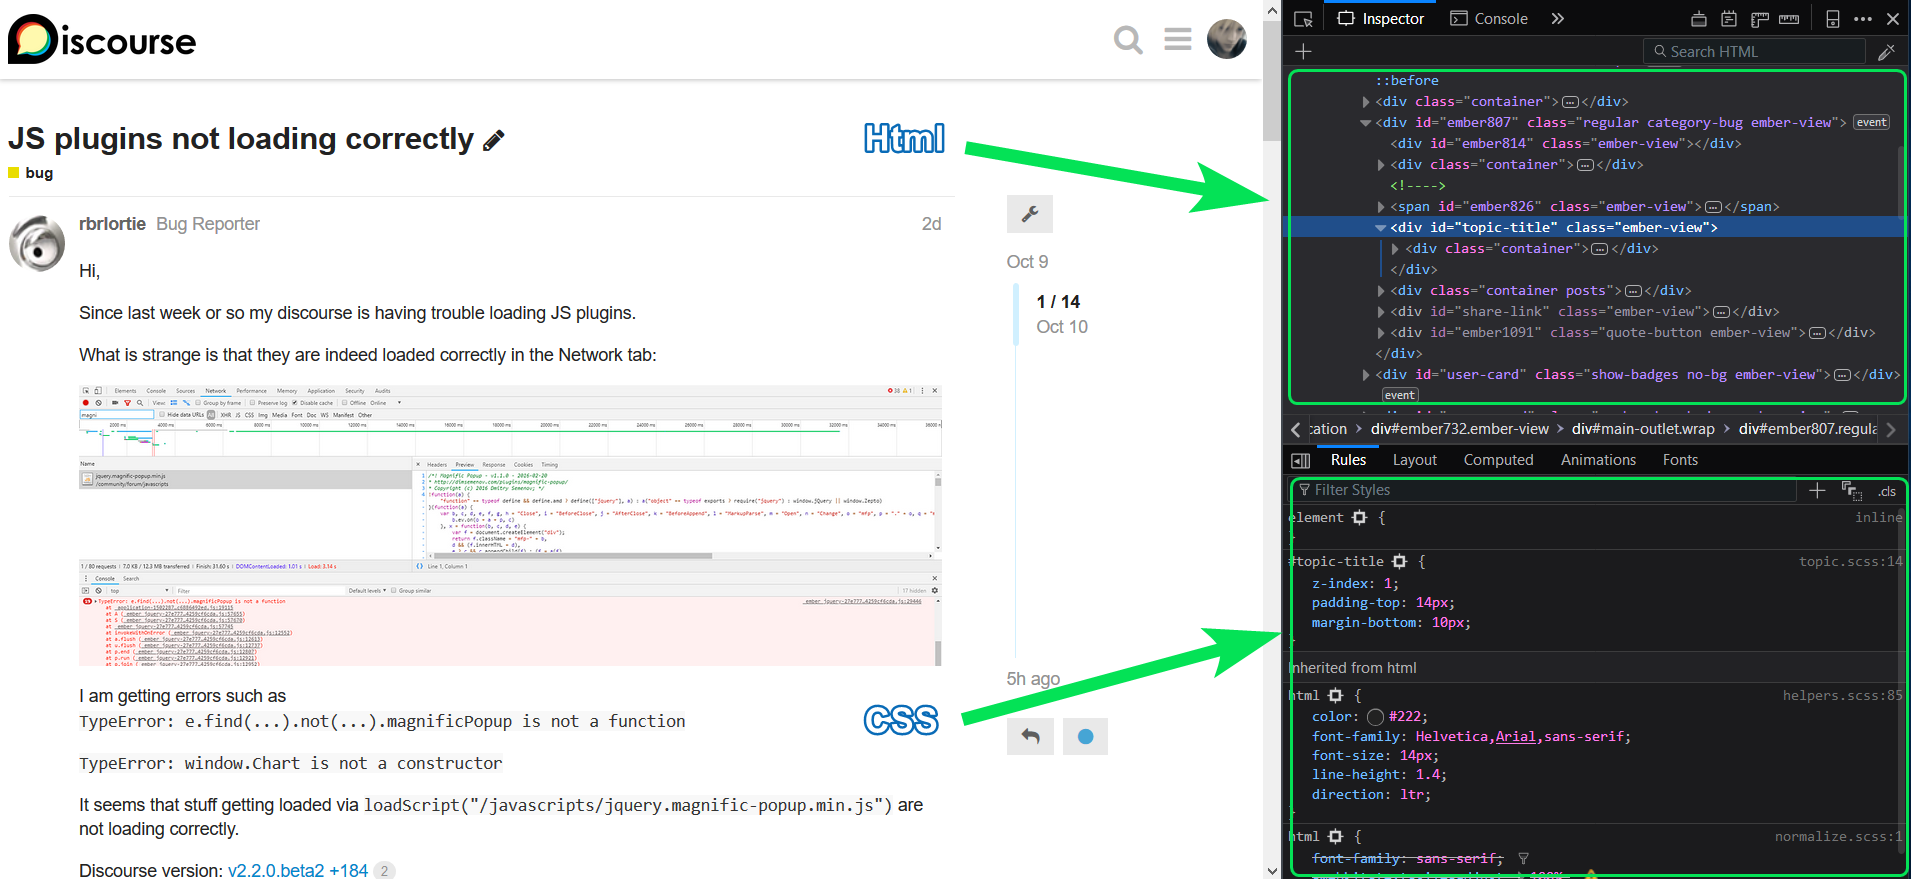Click the reply arrow button in timeline
1911x879 pixels.
pyautogui.click(x=1030, y=737)
